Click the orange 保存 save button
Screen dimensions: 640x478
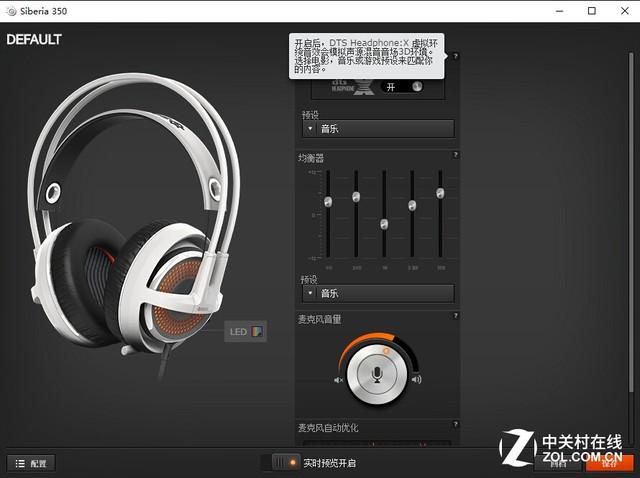tap(609, 463)
